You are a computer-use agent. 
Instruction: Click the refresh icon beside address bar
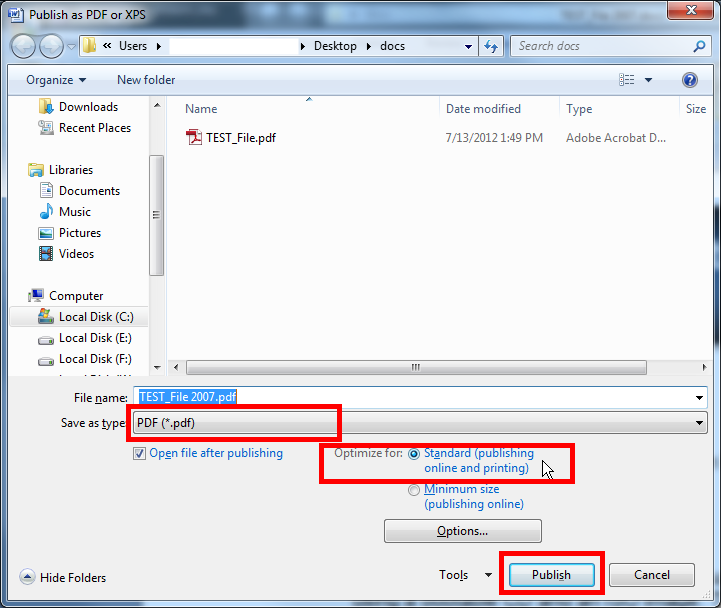(491, 46)
